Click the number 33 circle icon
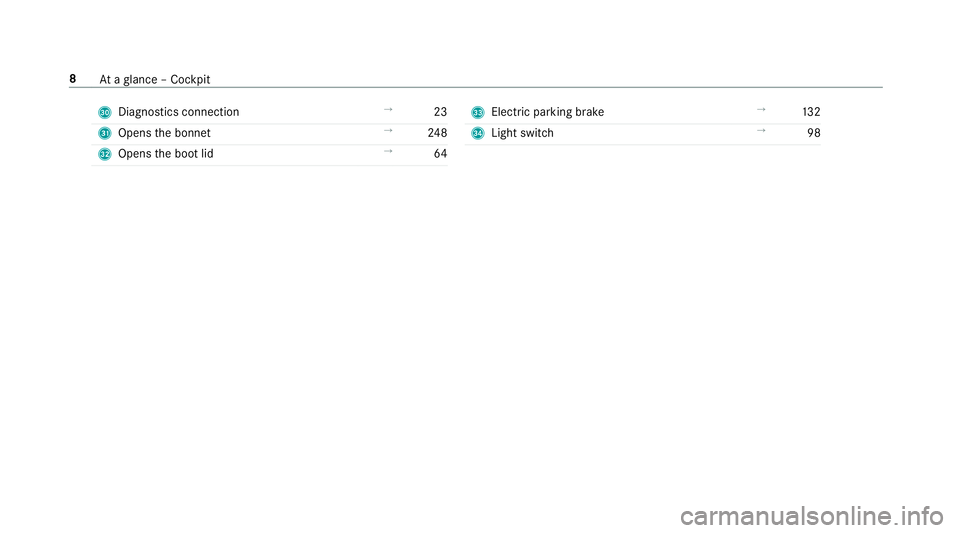The image size is (960, 533). 478,112
